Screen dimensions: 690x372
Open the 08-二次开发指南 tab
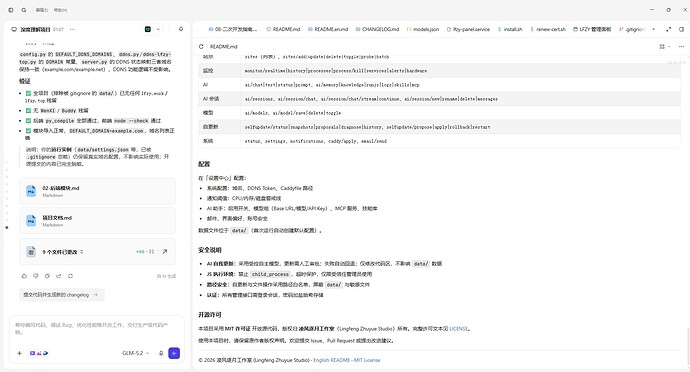click(233, 29)
